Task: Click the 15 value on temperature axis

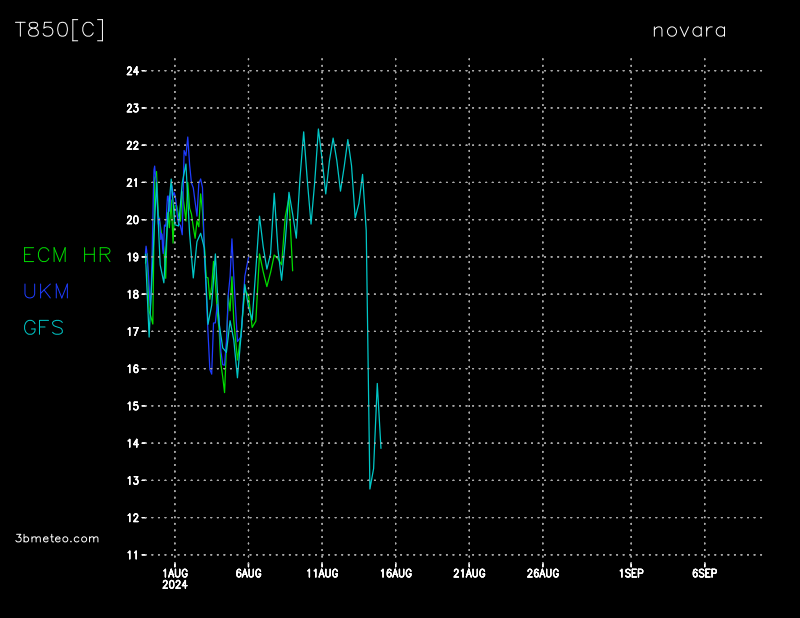Action: [x=132, y=406]
